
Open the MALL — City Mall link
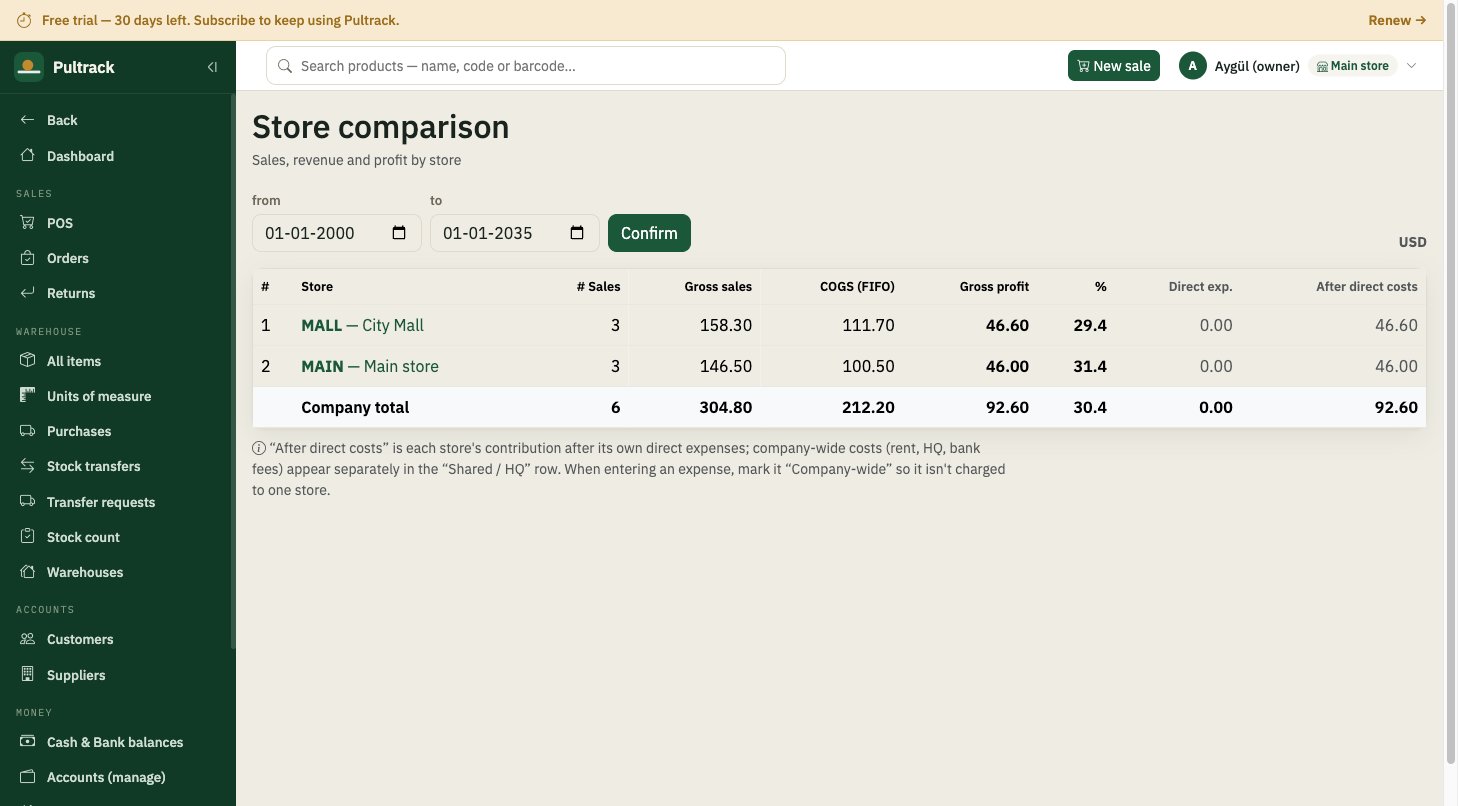362,325
